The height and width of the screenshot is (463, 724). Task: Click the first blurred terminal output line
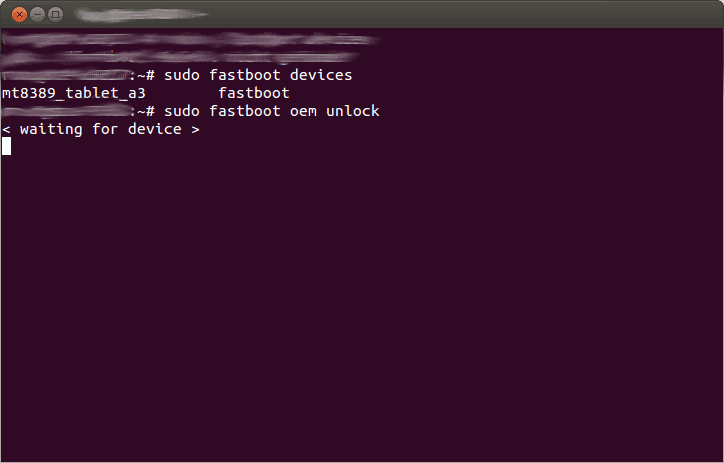pos(190,39)
